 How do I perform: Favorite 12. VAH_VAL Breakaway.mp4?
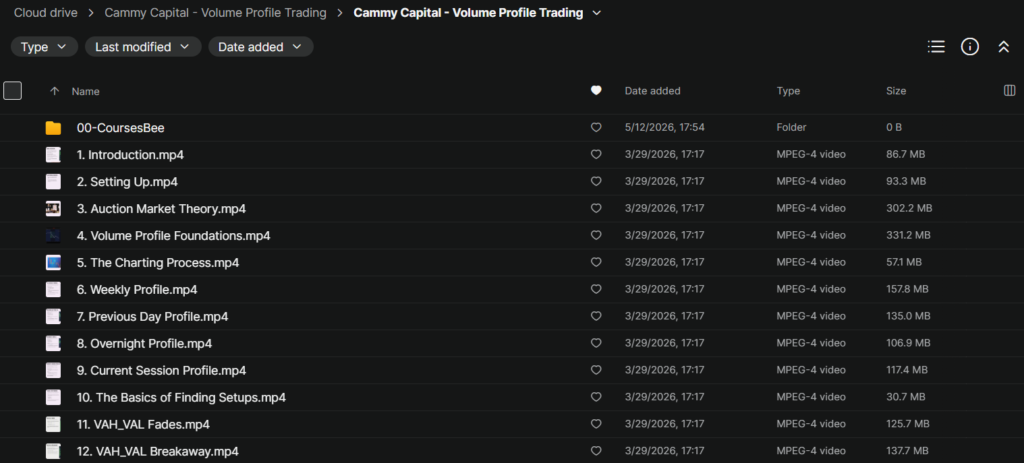(x=596, y=451)
